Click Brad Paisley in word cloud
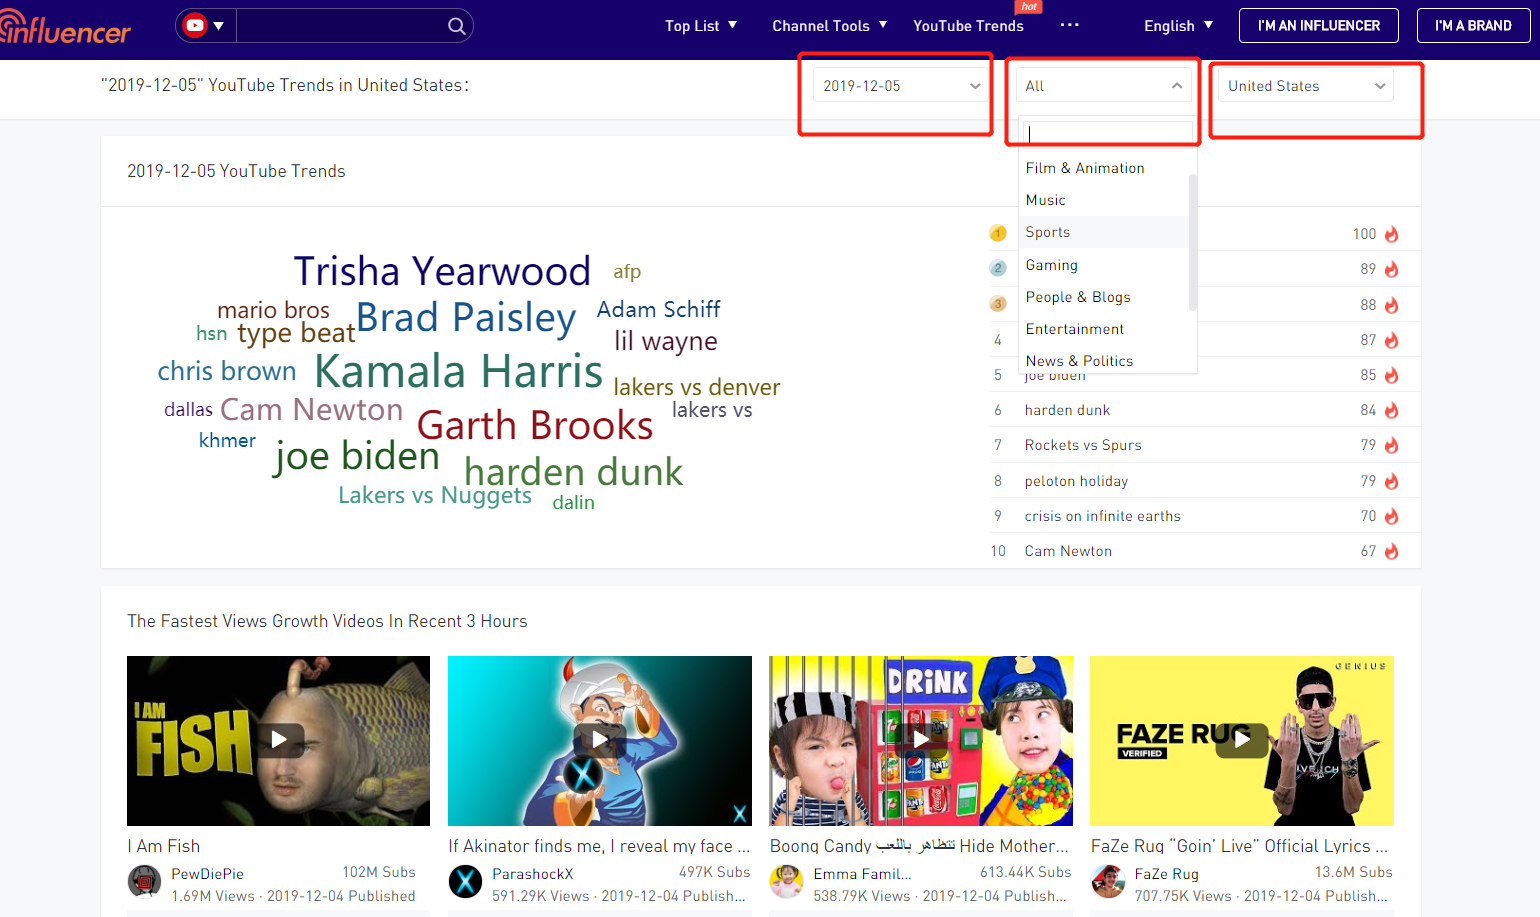 (x=466, y=318)
